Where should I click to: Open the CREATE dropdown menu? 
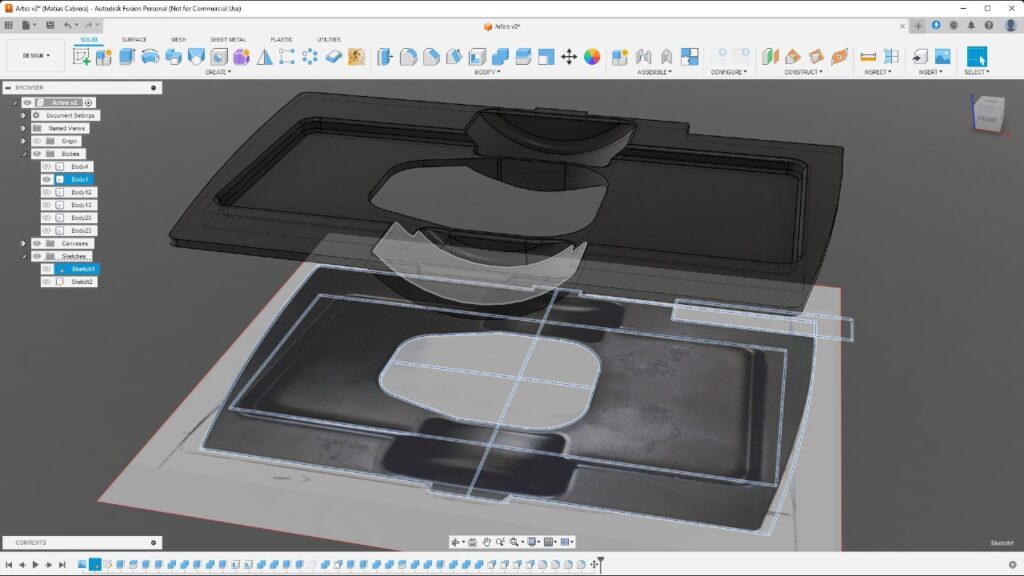point(218,72)
